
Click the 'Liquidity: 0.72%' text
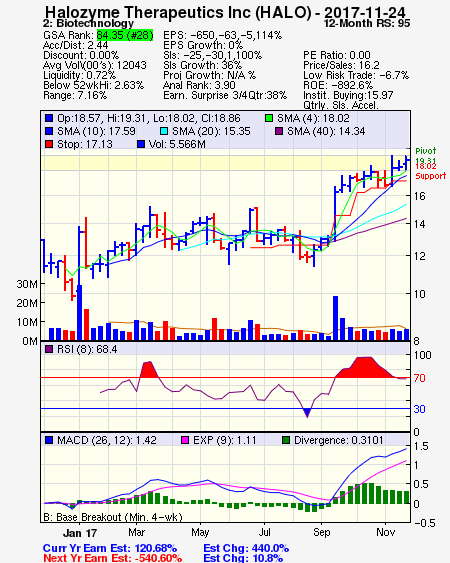click(x=79, y=75)
